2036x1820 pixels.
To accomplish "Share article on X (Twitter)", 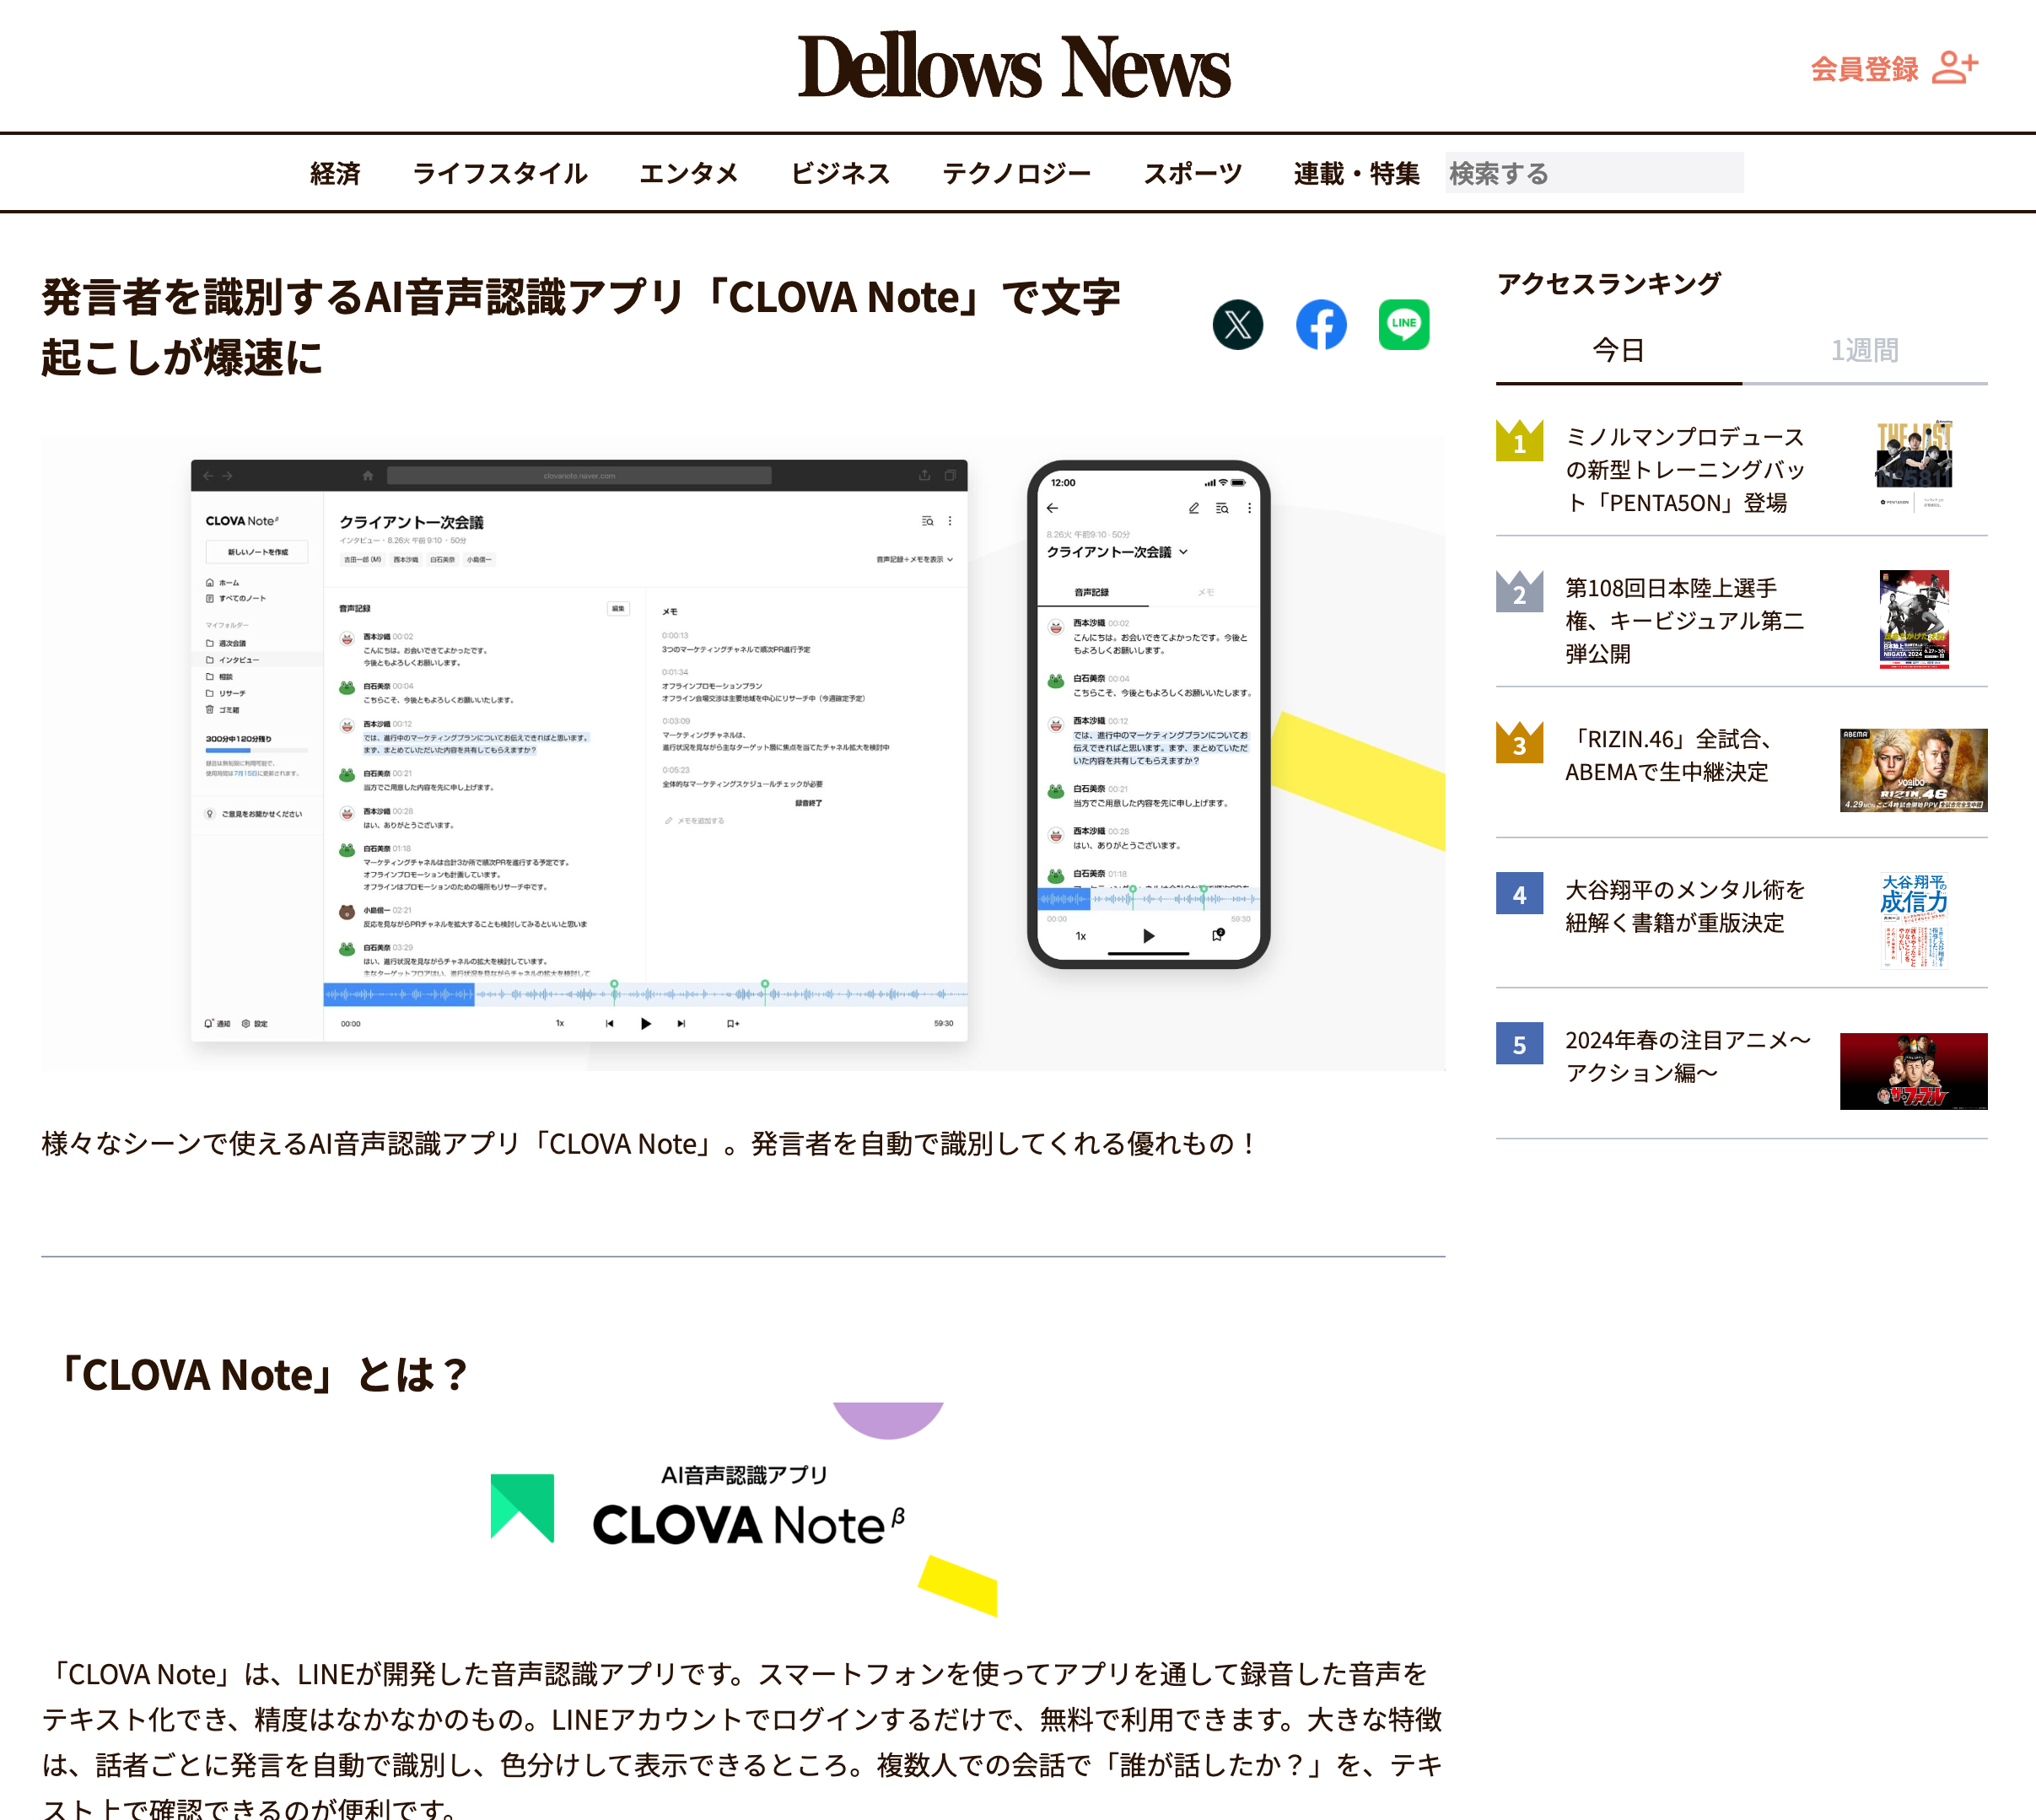I will click(x=1237, y=325).
